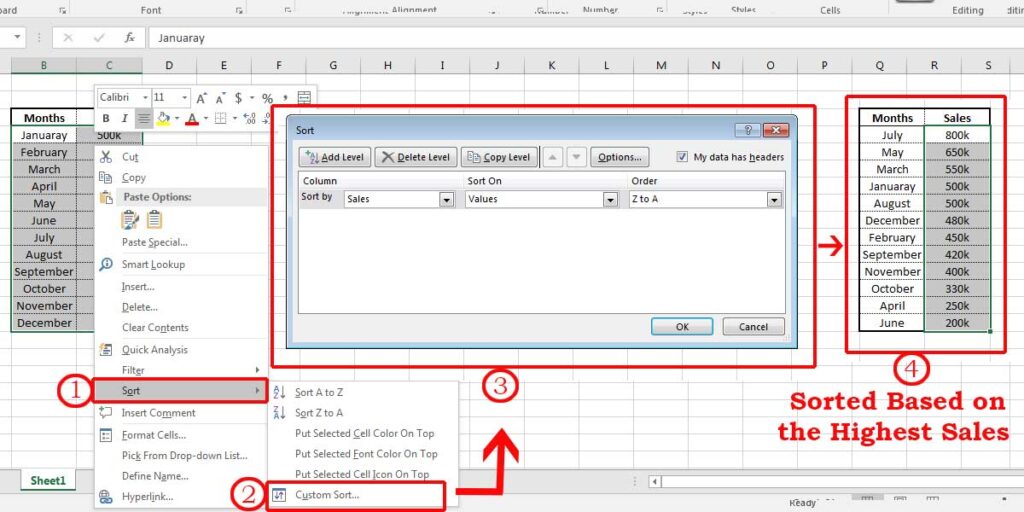Click the Hyperlink globe icon

click(105, 497)
